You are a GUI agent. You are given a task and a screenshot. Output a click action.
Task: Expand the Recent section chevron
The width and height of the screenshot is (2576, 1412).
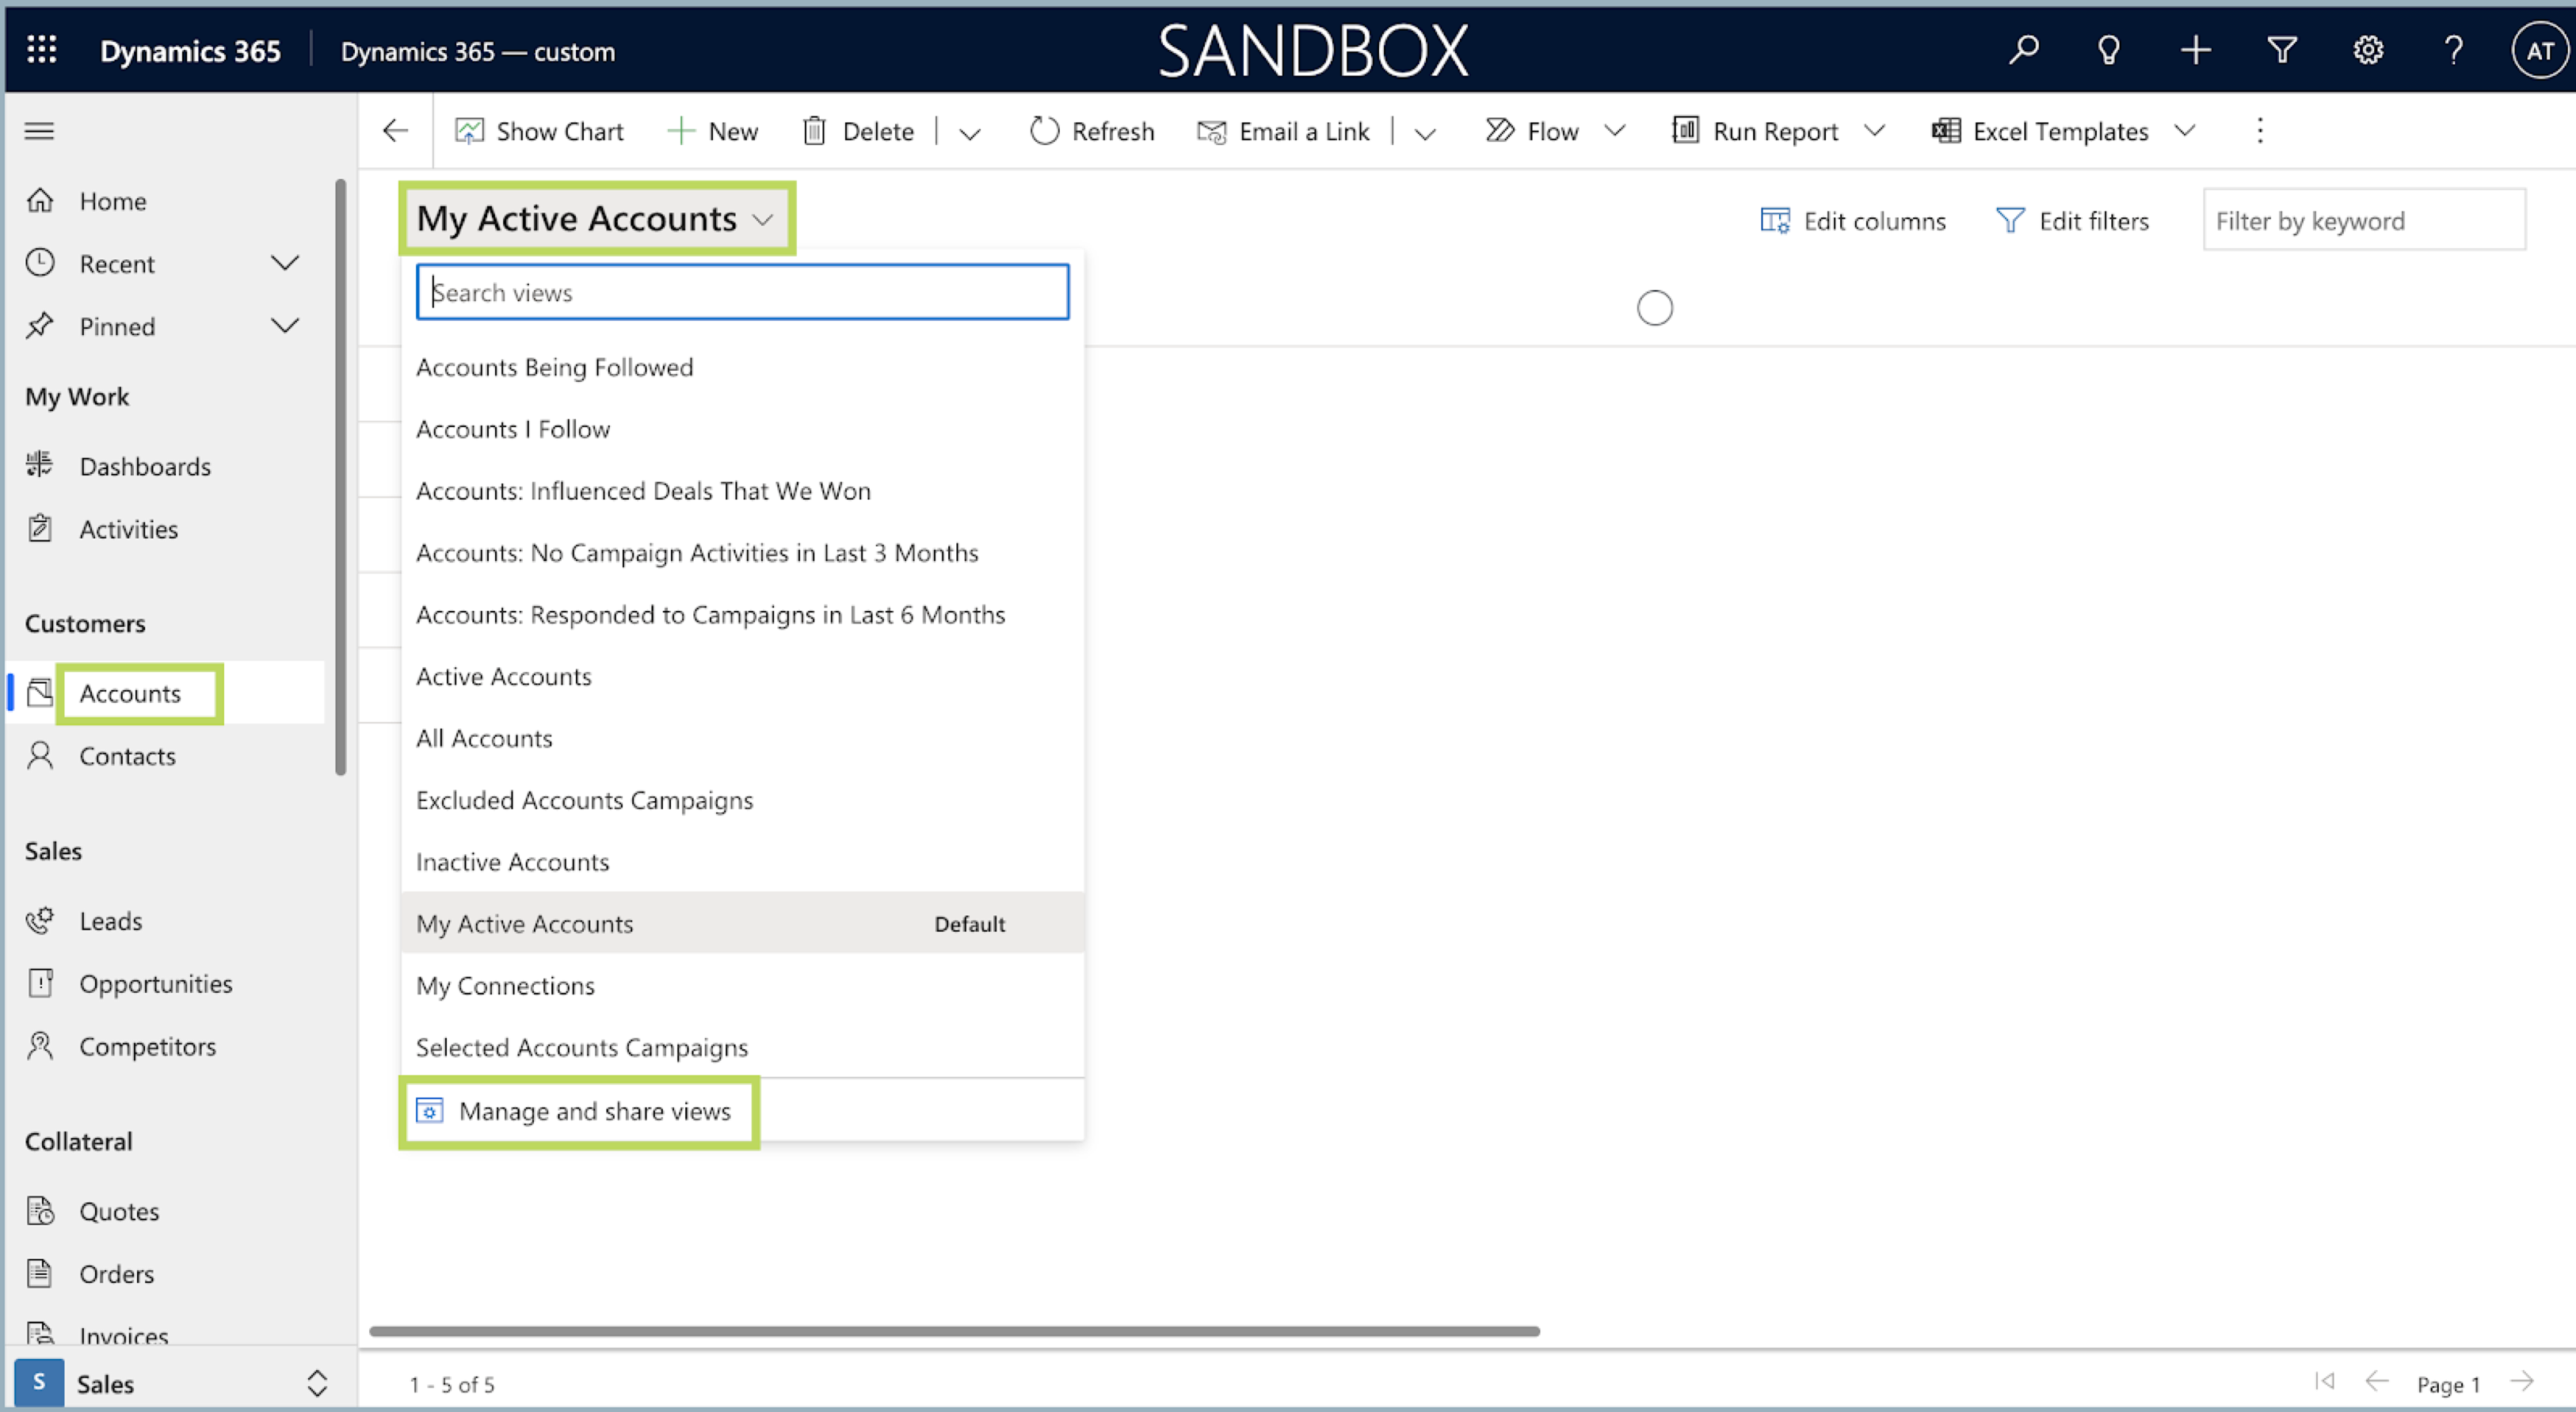click(285, 264)
